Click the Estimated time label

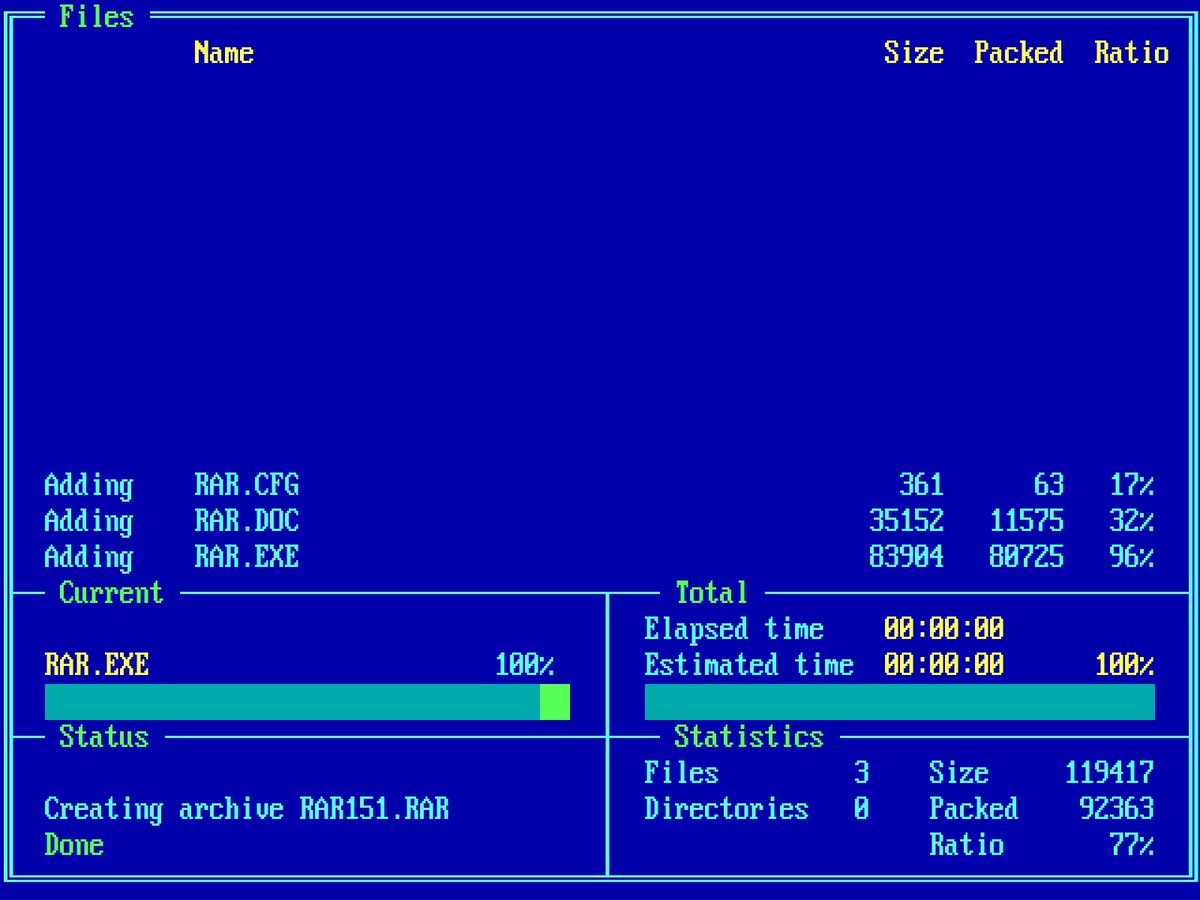tap(749, 665)
